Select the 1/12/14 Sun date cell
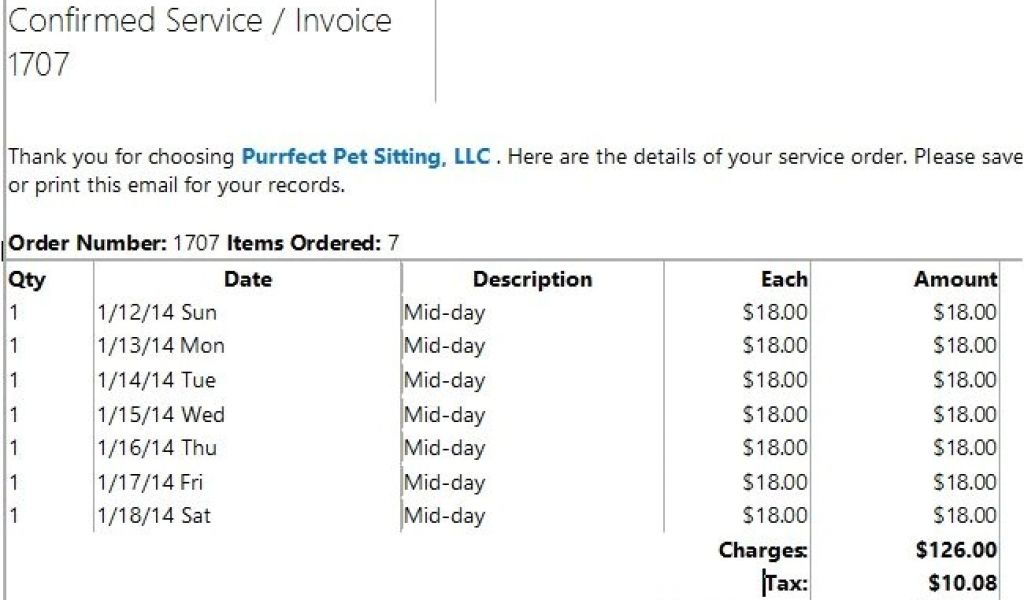Viewport: 1024px width, 600px height. click(157, 312)
